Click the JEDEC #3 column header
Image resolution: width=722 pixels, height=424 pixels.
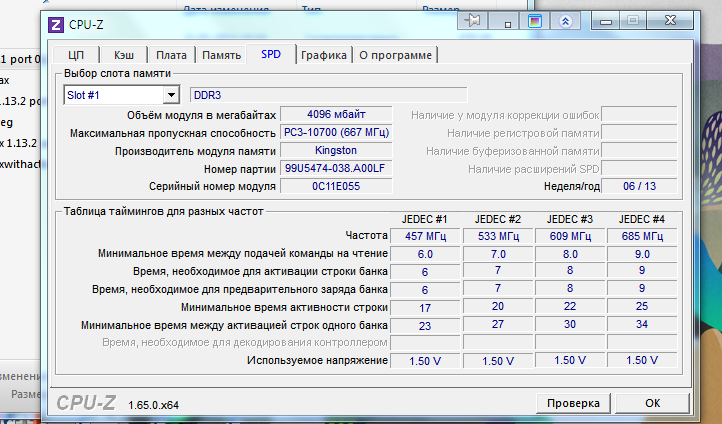click(x=570, y=219)
